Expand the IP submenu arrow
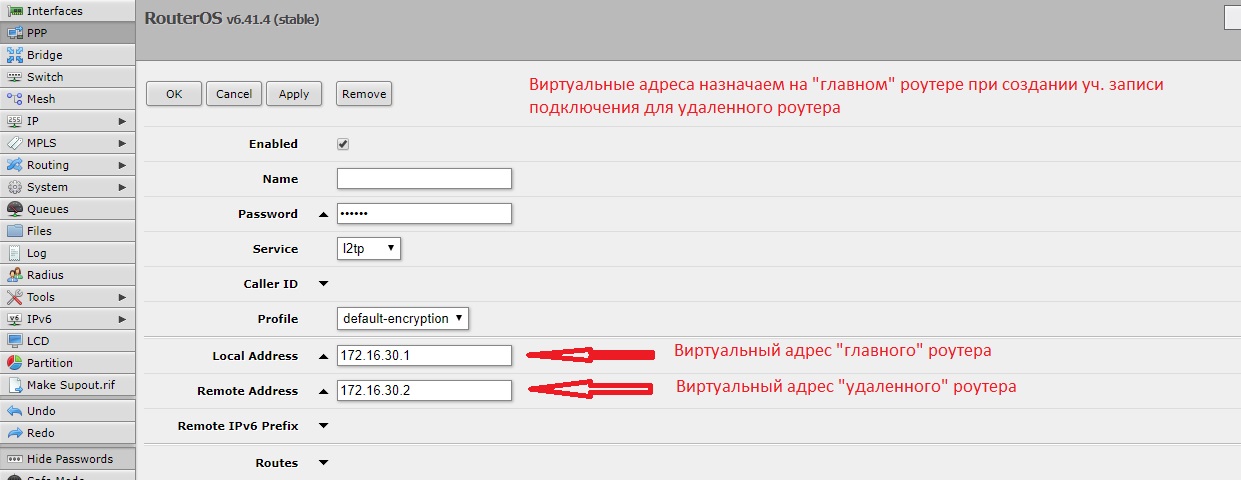 tap(122, 121)
